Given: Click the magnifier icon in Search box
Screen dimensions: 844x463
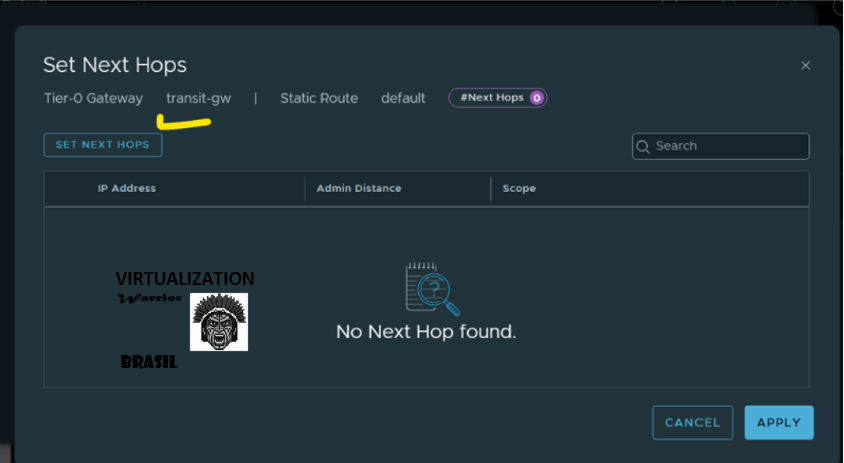Looking at the screenshot, I should coord(643,146).
